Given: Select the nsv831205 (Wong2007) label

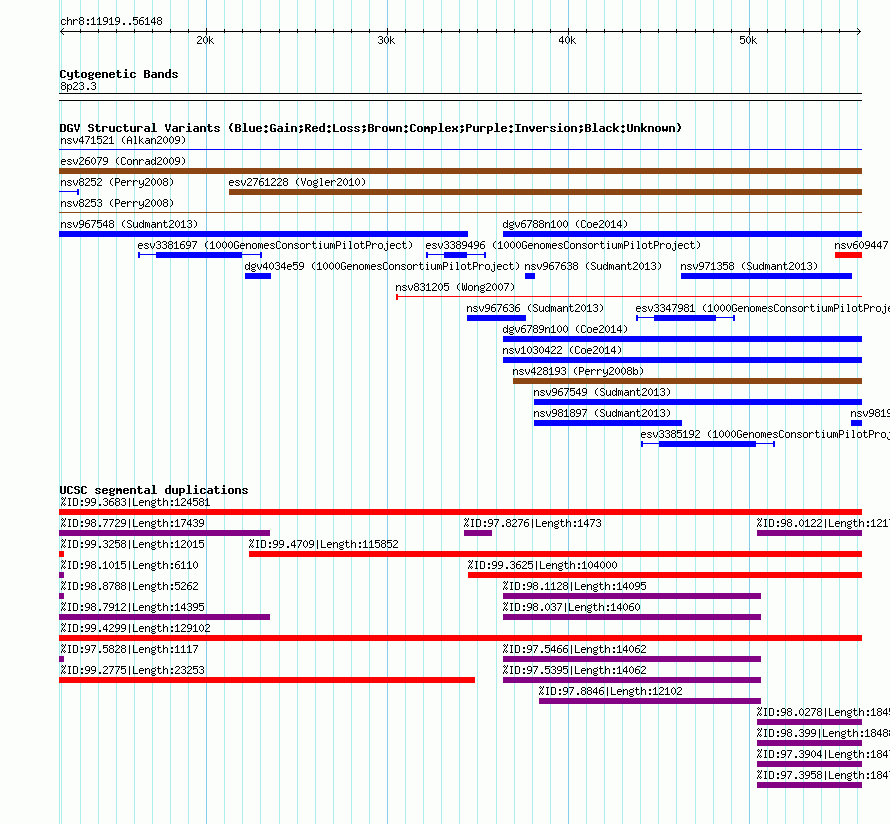Looking at the screenshot, I should click(455, 287).
